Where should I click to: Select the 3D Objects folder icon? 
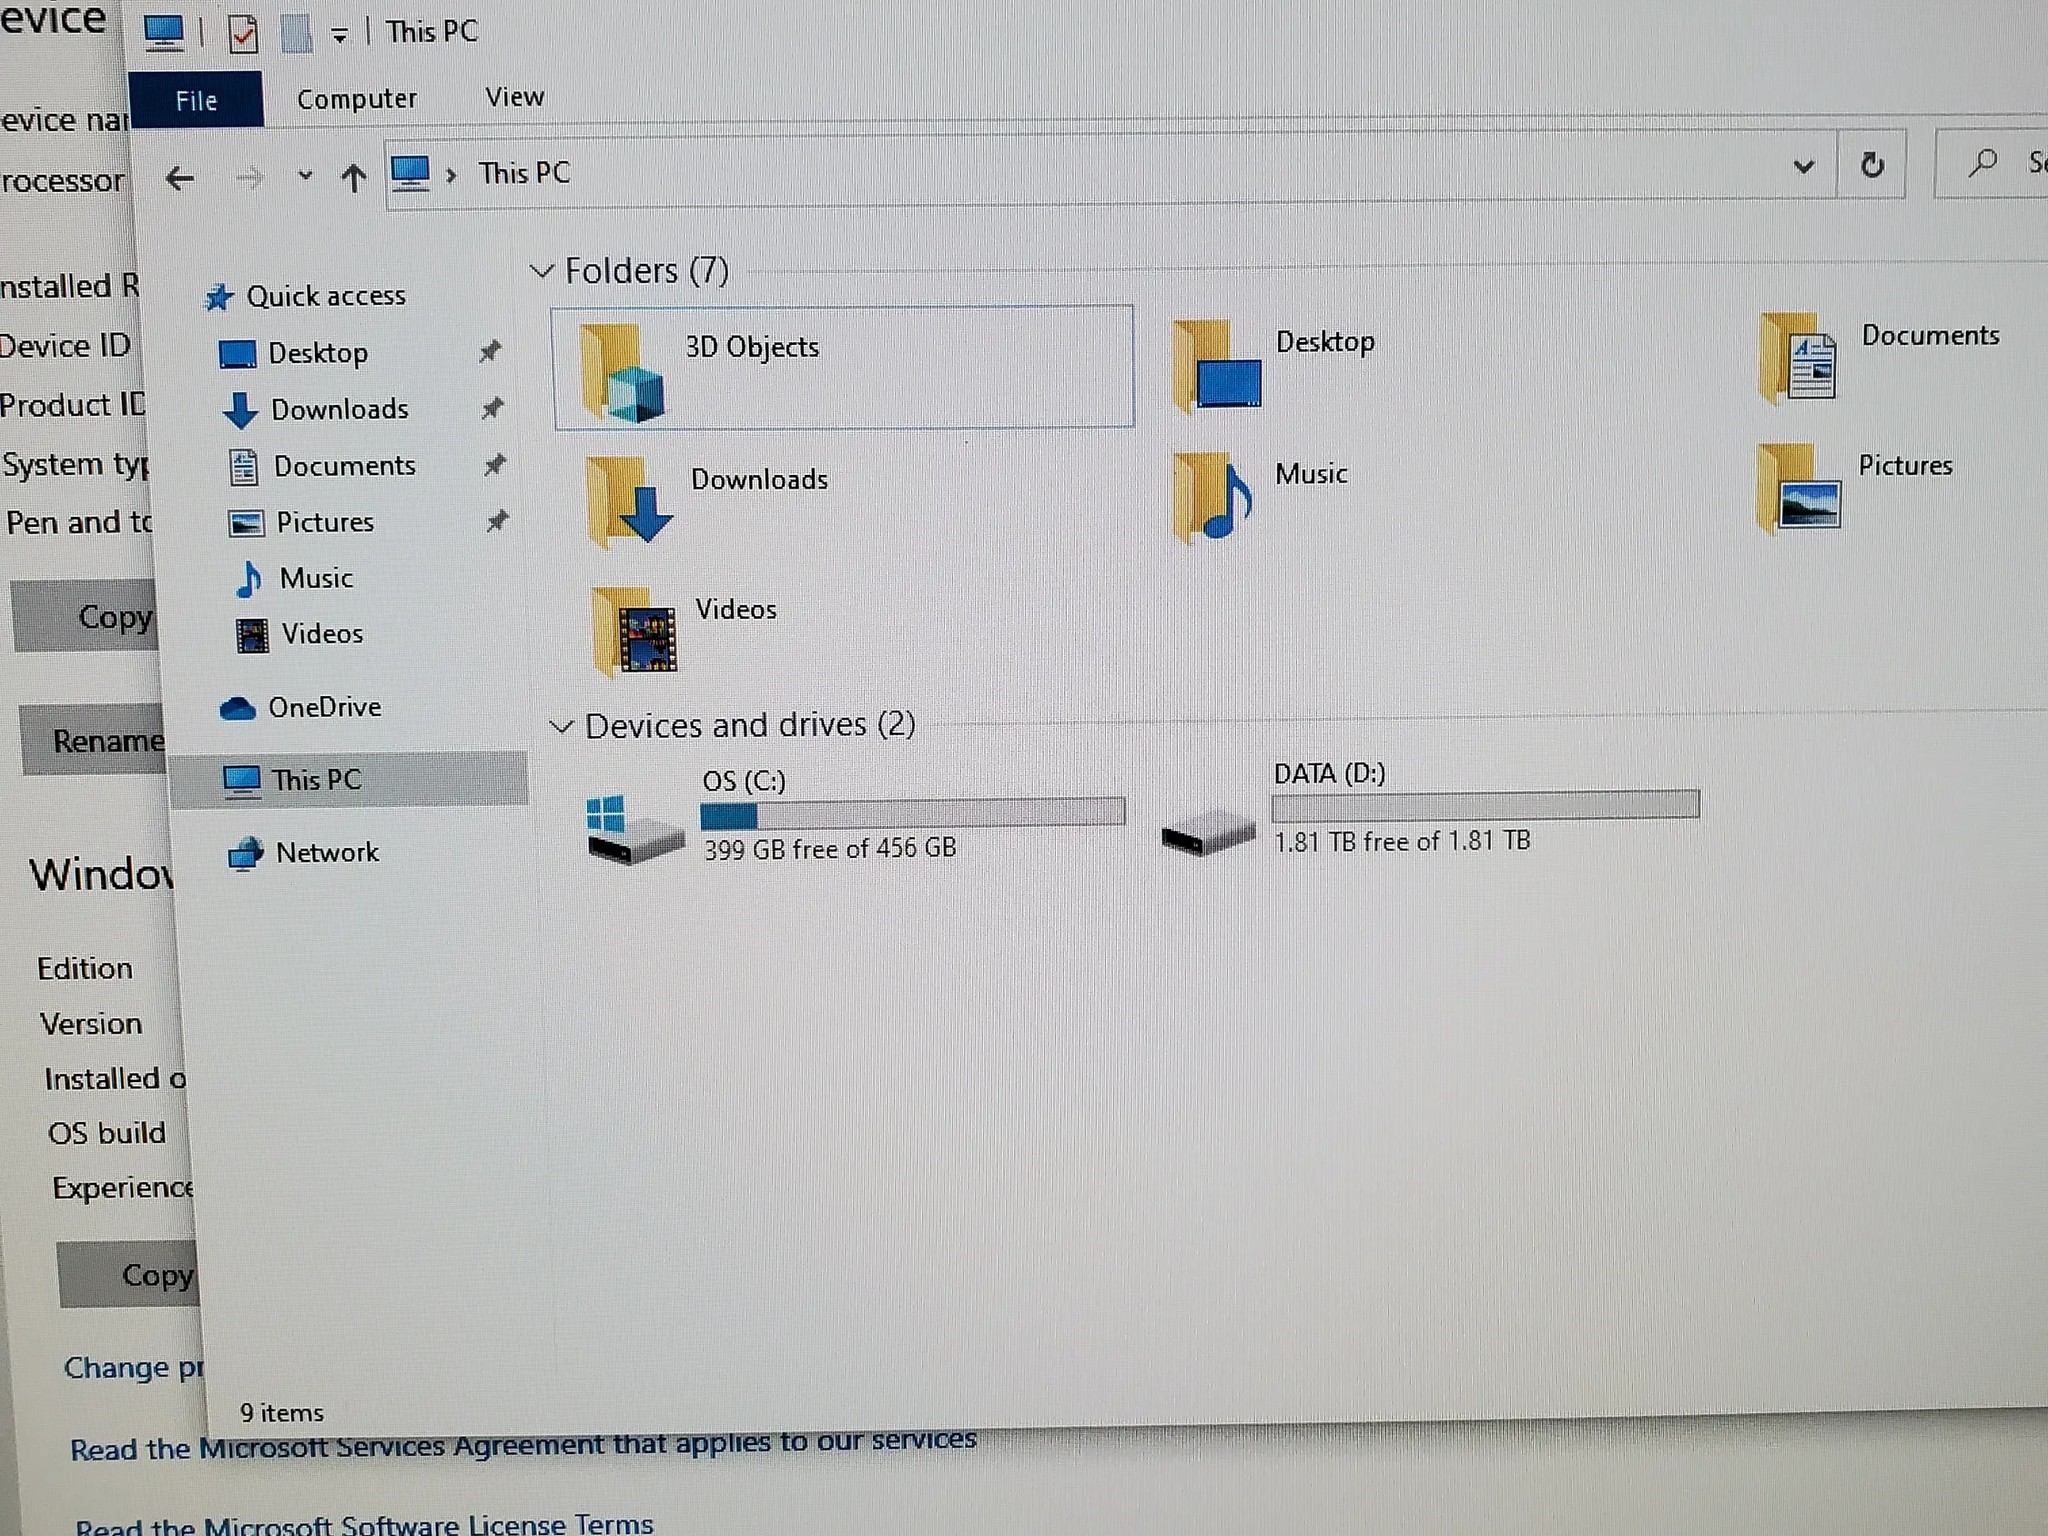(x=622, y=372)
